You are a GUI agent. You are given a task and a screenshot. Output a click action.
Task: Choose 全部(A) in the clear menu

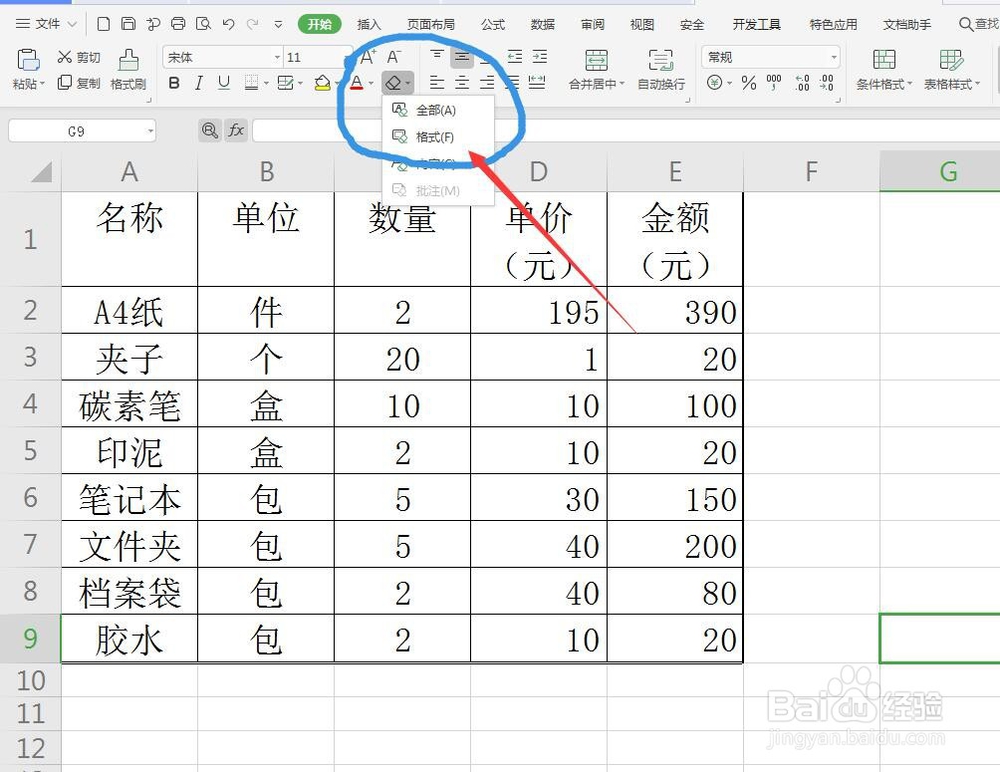(x=436, y=110)
